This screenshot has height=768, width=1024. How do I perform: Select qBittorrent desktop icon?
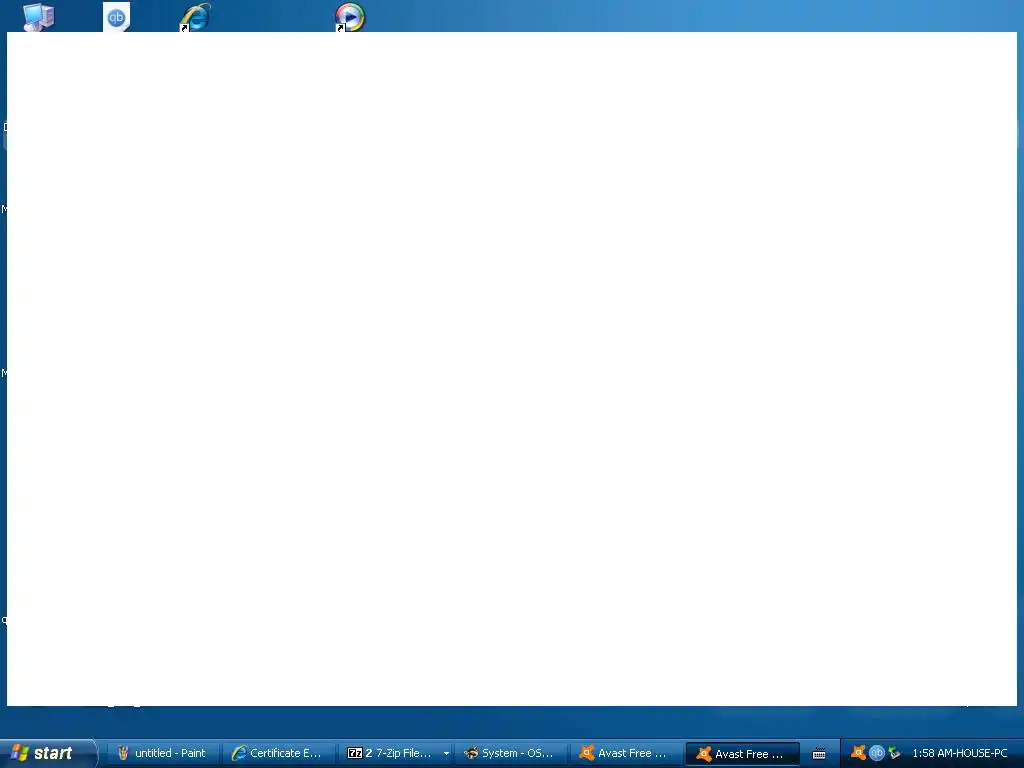point(116,16)
